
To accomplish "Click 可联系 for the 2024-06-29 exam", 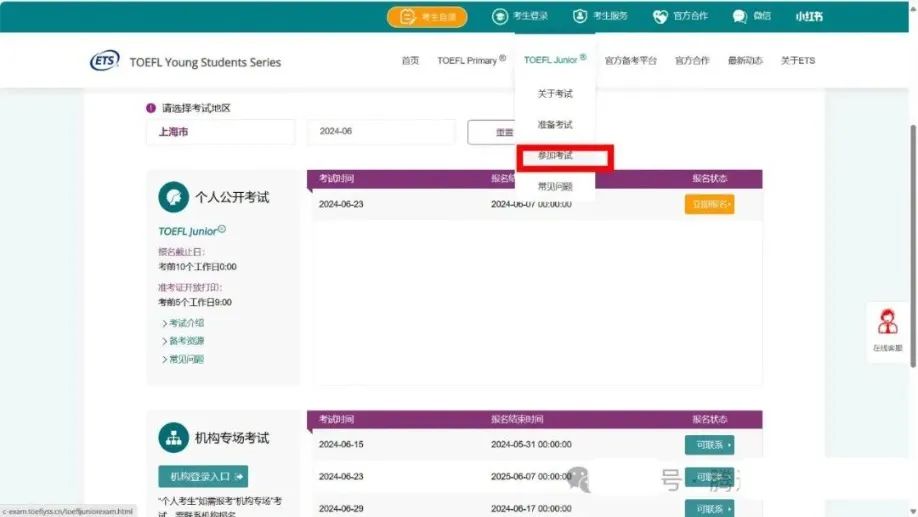I will click(x=709, y=509).
